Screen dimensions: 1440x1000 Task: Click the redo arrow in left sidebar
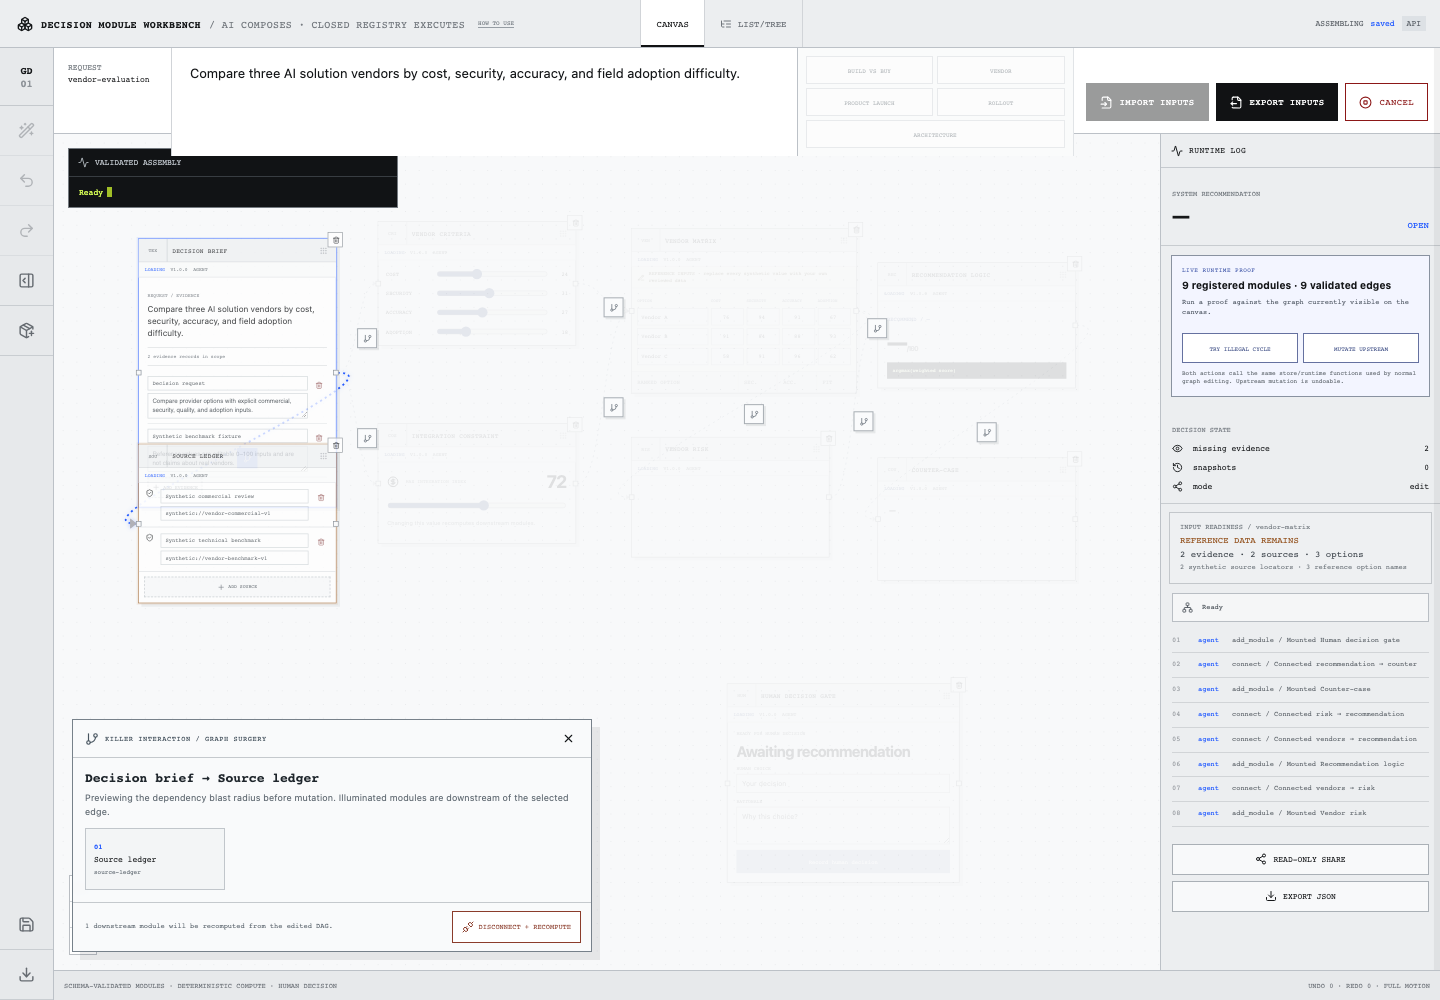click(x=27, y=230)
